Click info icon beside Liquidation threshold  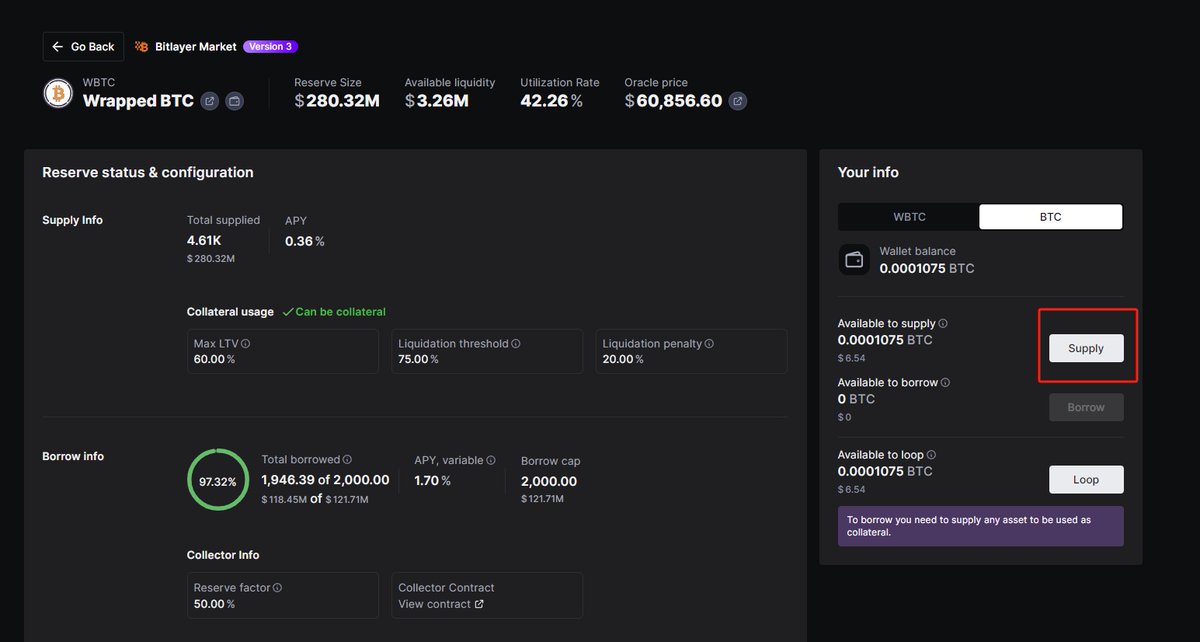516,344
